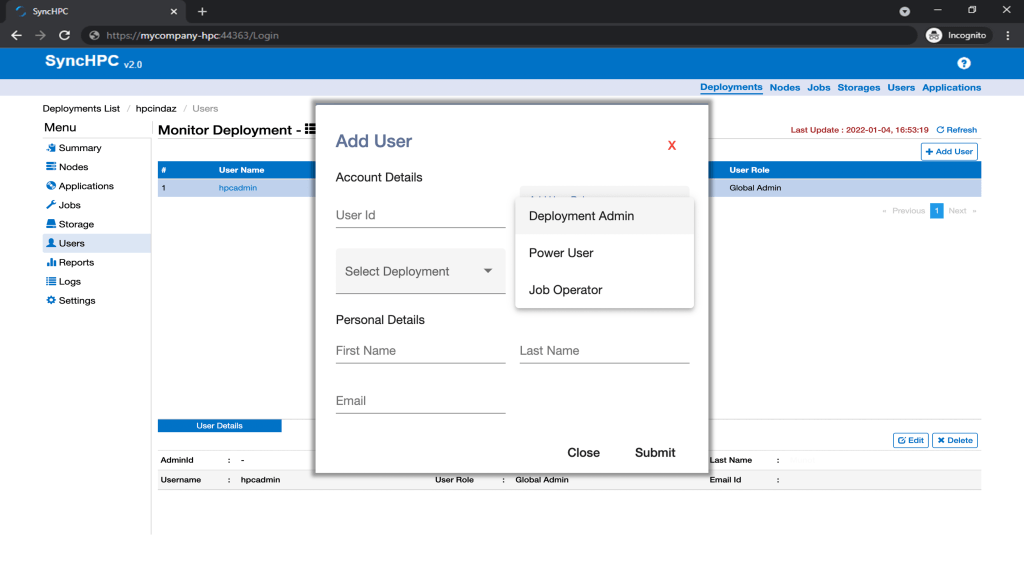Open Applications in the top navigation
1024x576 pixels.
click(x=951, y=88)
